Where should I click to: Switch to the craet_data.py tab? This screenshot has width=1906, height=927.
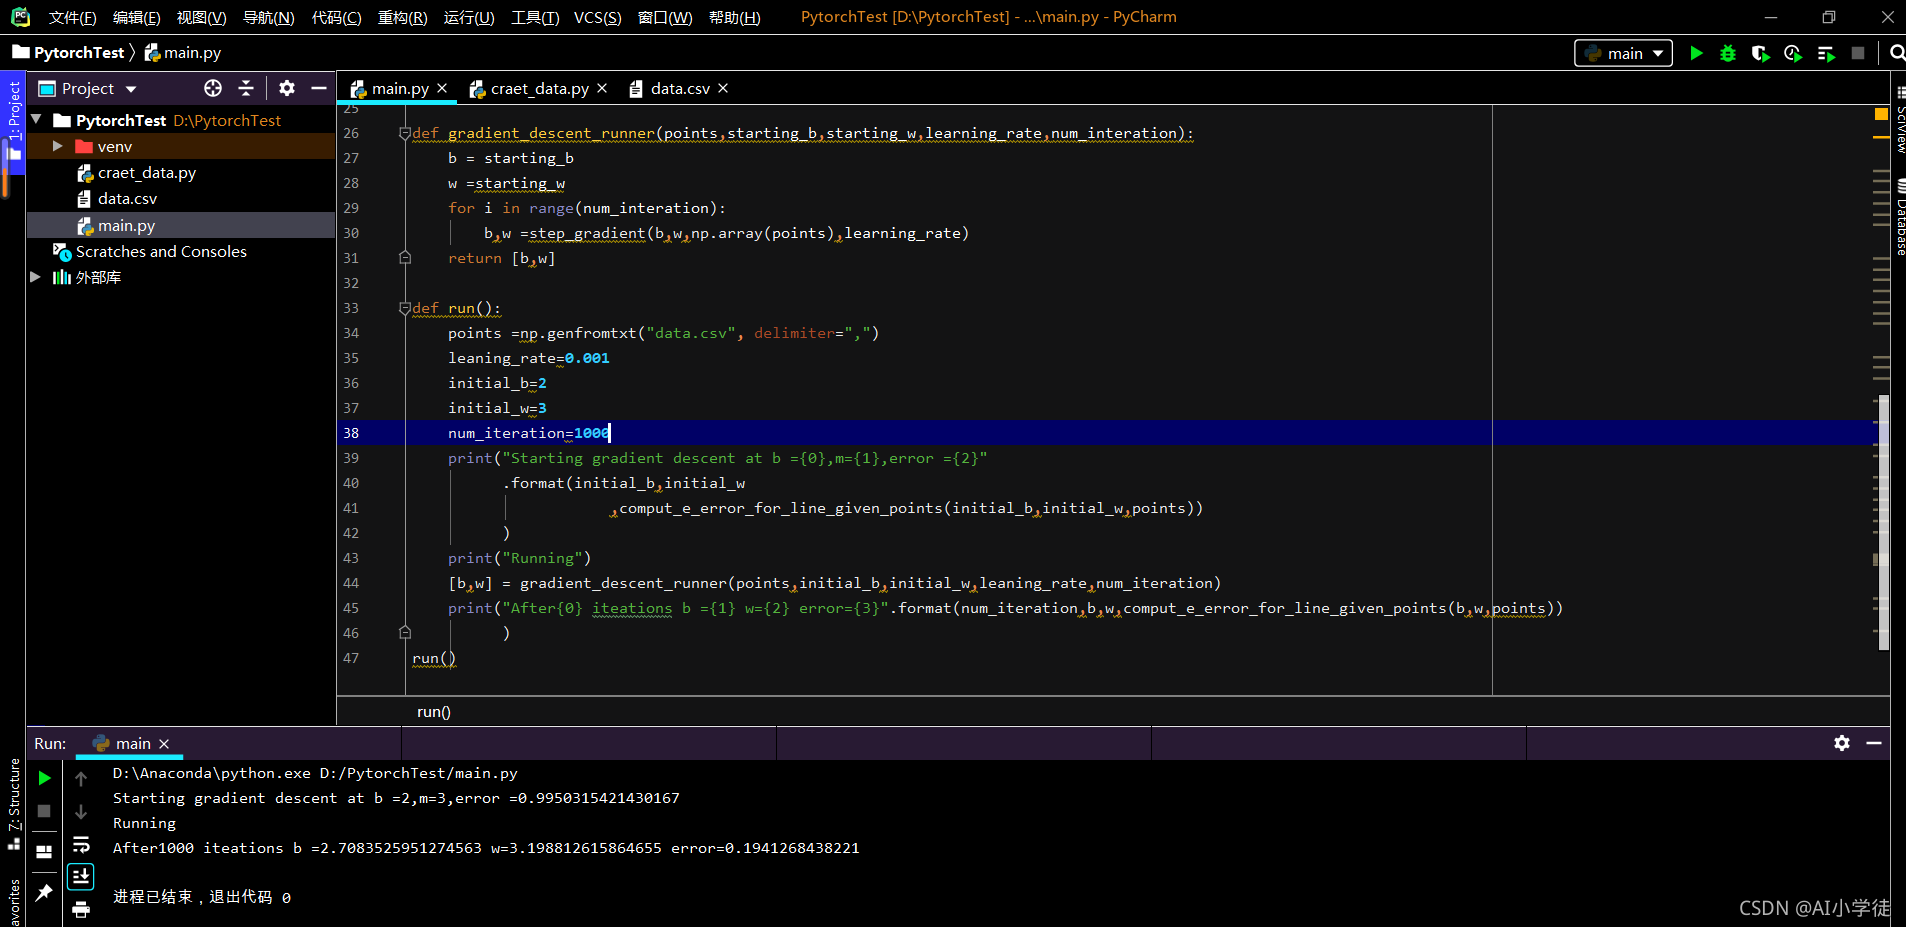coord(539,88)
